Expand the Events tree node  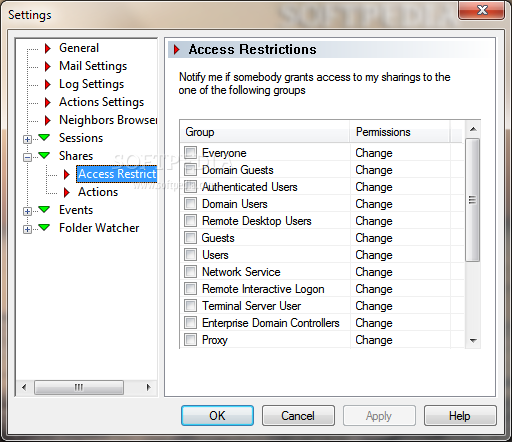[27, 211]
